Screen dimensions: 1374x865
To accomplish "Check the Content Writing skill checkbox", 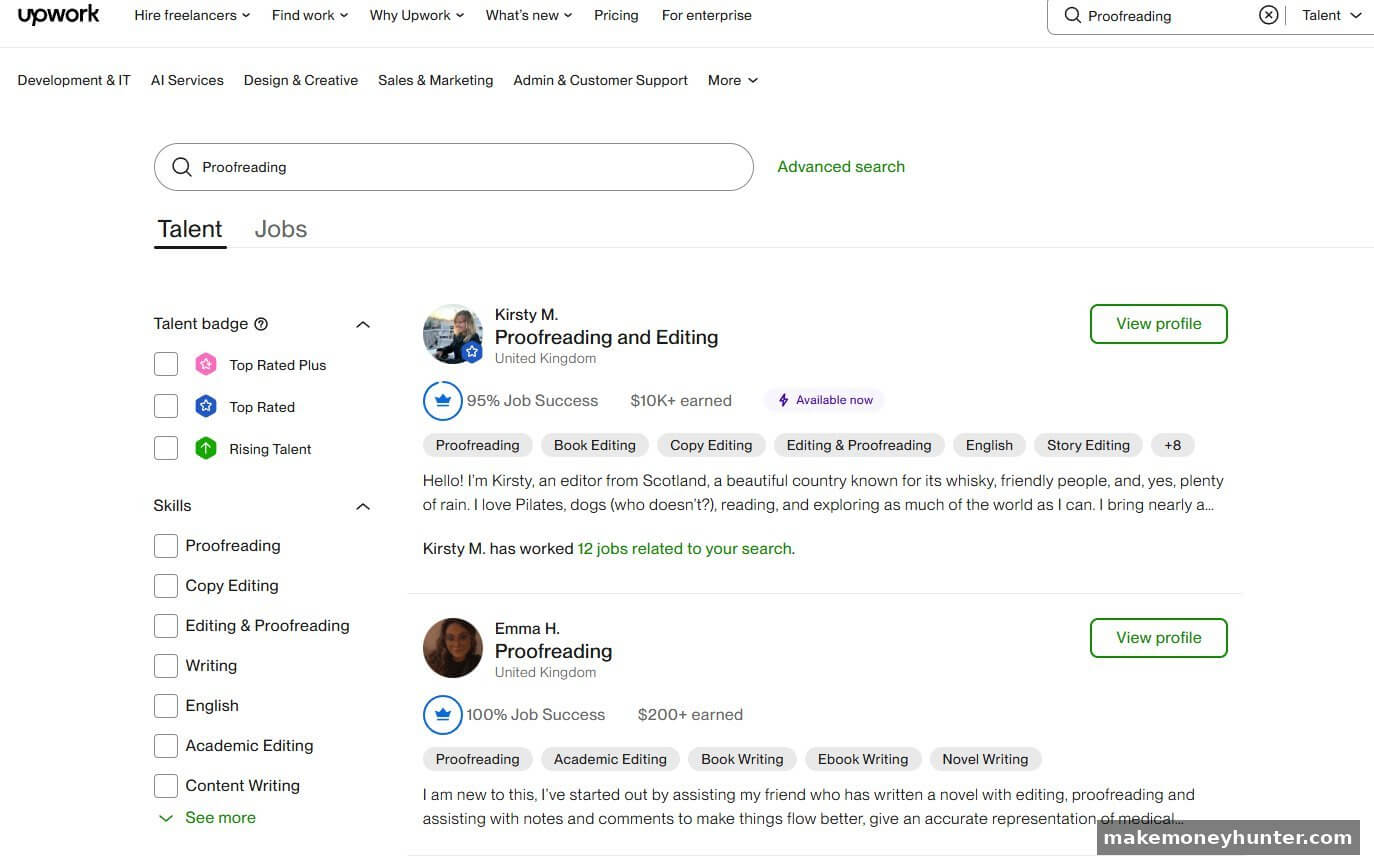I will point(166,786).
